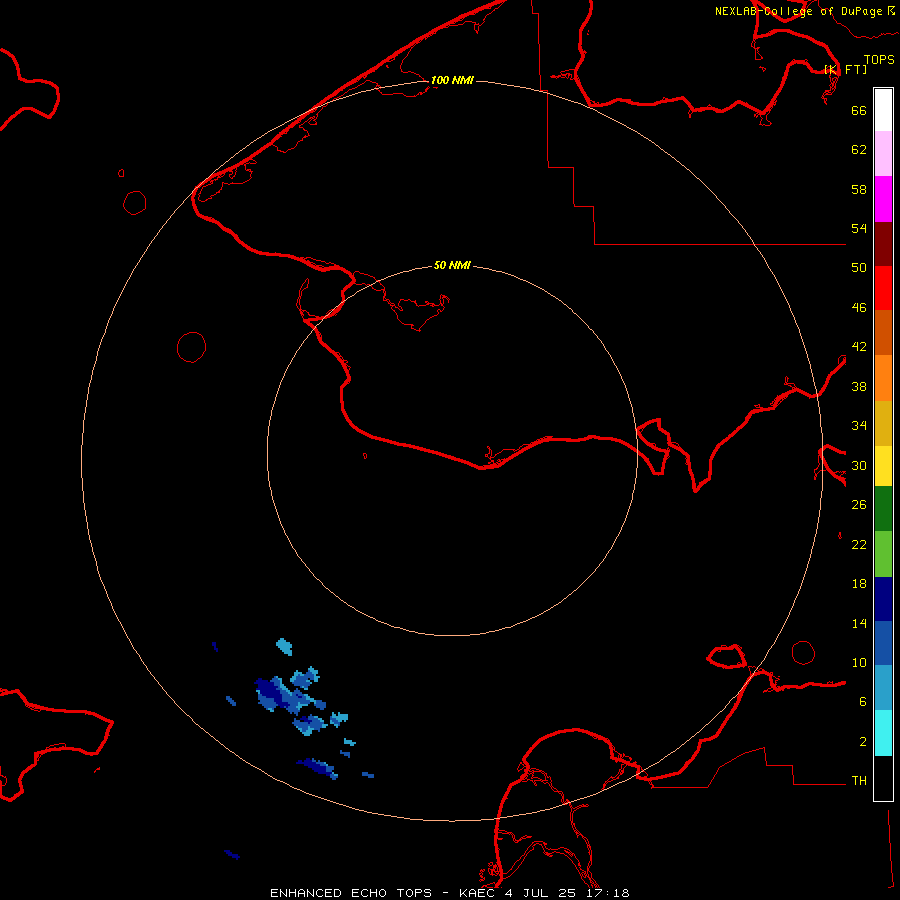
Task: Click the KAEC station identifier
Action: pyautogui.click(x=478, y=893)
